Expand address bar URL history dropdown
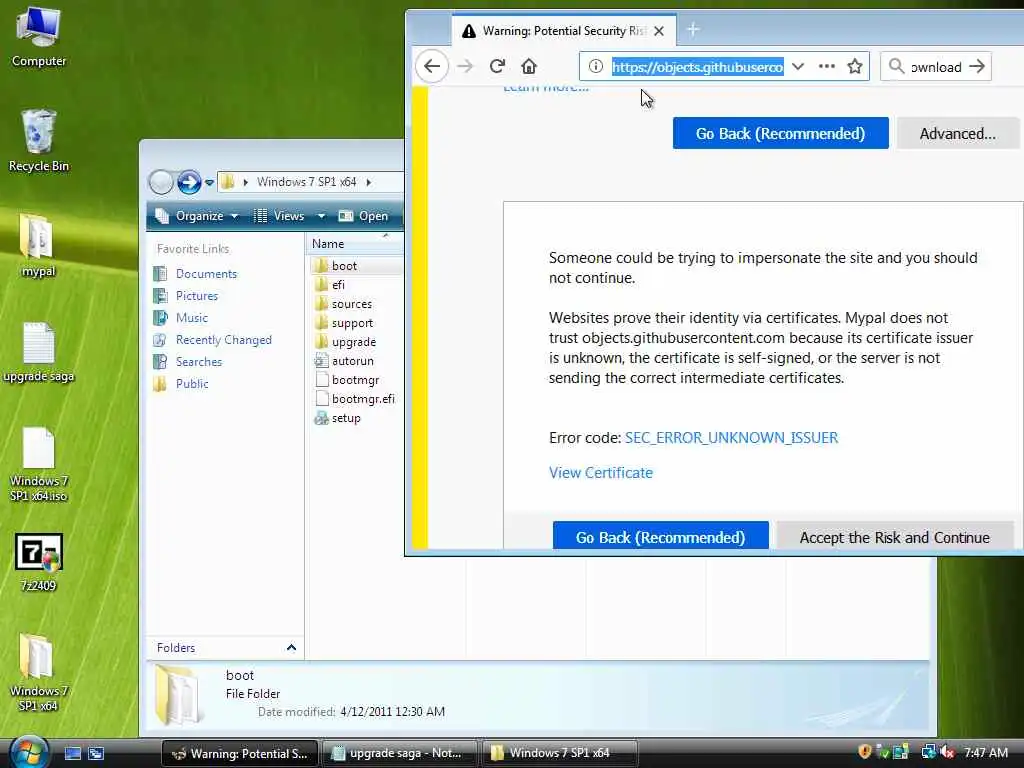This screenshot has width=1024, height=768. [798, 67]
